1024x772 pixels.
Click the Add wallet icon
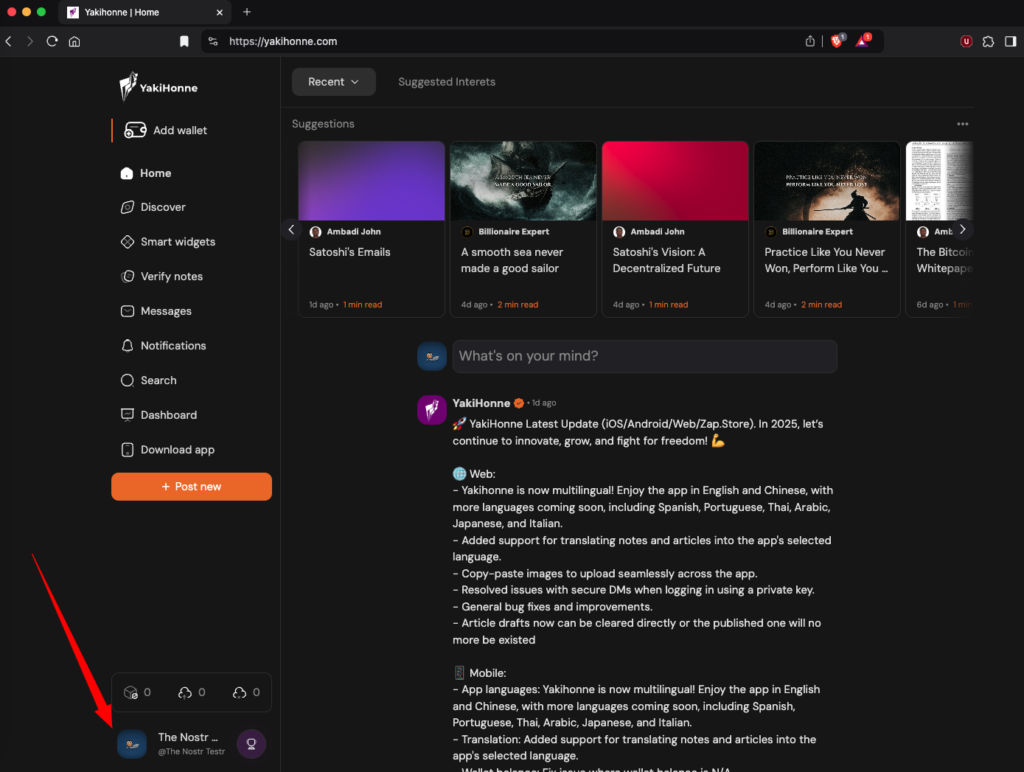[x=135, y=130]
